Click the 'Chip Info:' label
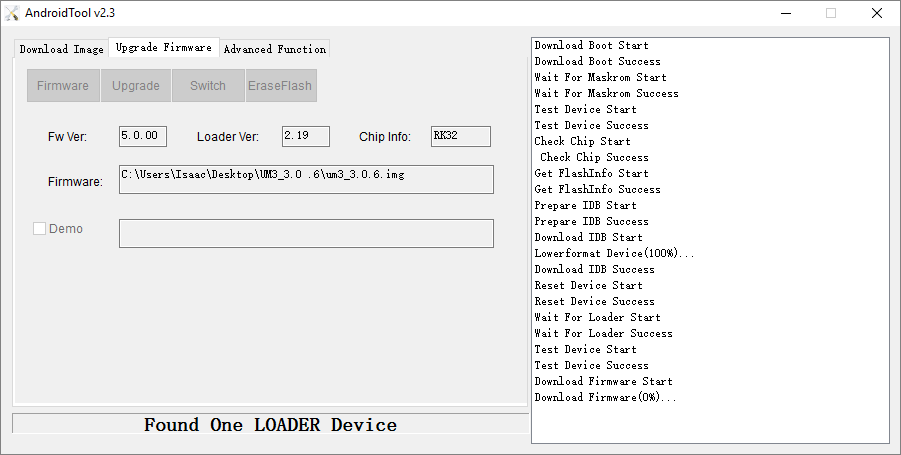 [x=385, y=137]
